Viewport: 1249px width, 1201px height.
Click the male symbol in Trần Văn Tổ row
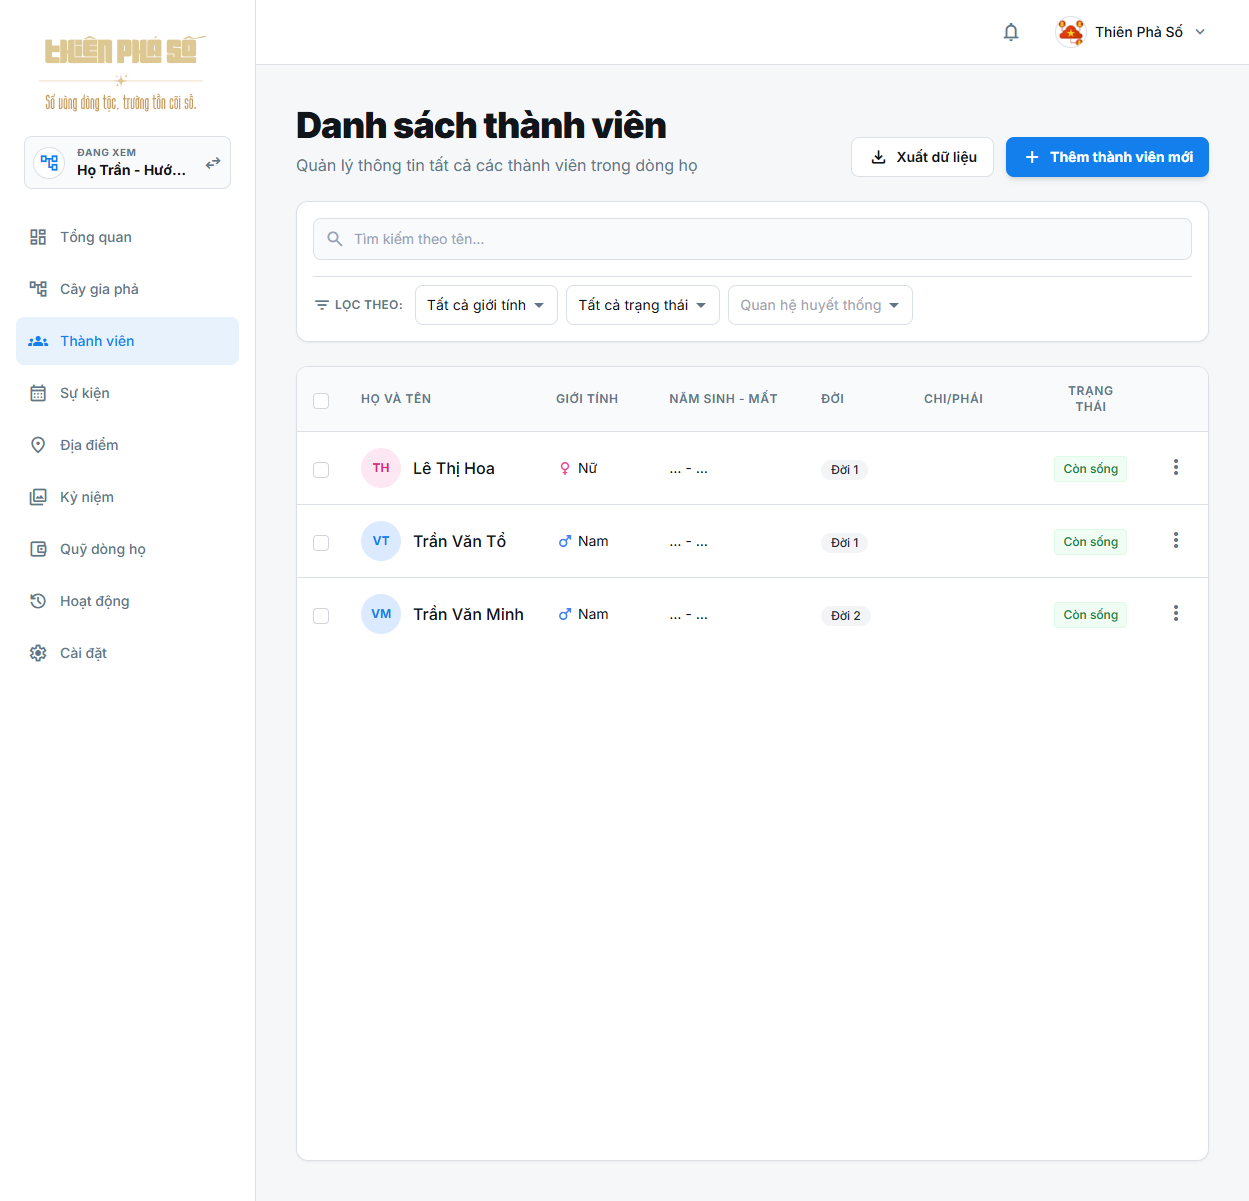[x=565, y=541]
